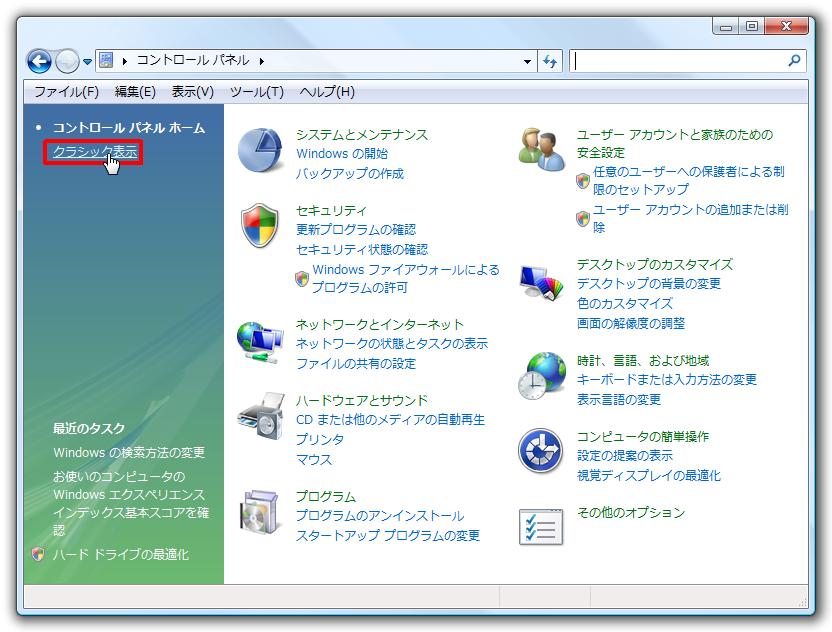Open the Other Options checklist icon

(541, 526)
